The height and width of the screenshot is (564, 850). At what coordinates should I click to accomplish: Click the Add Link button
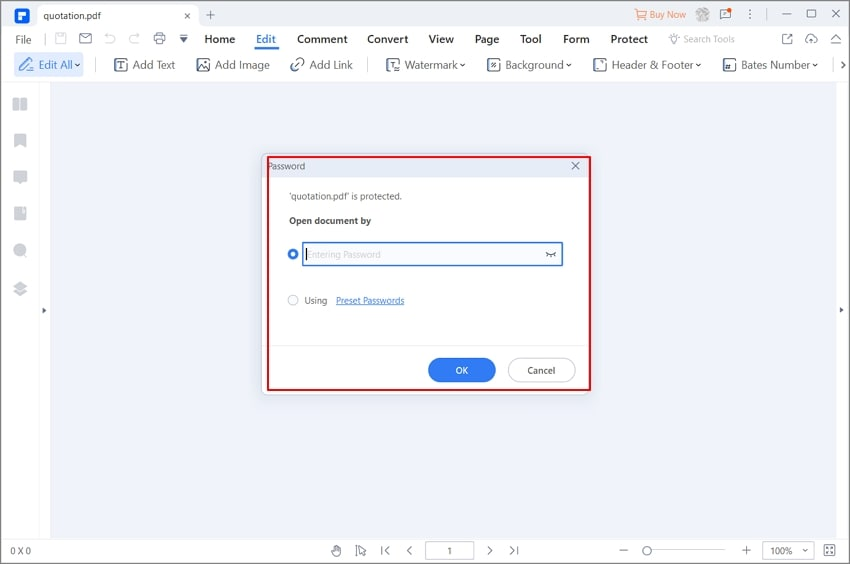[x=321, y=65]
